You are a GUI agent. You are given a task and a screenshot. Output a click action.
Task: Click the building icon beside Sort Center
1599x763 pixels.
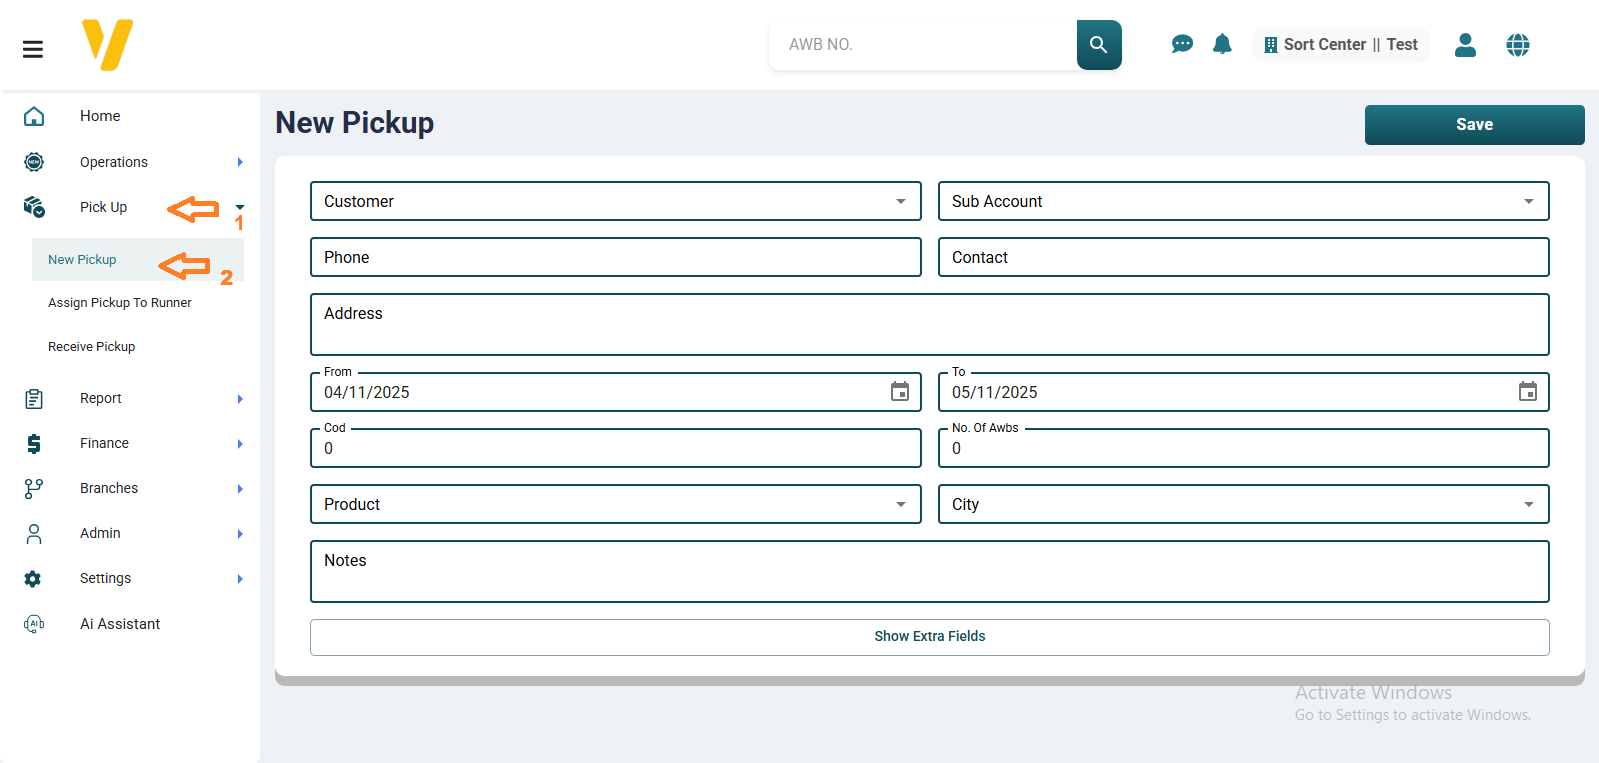[x=1270, y=45]
